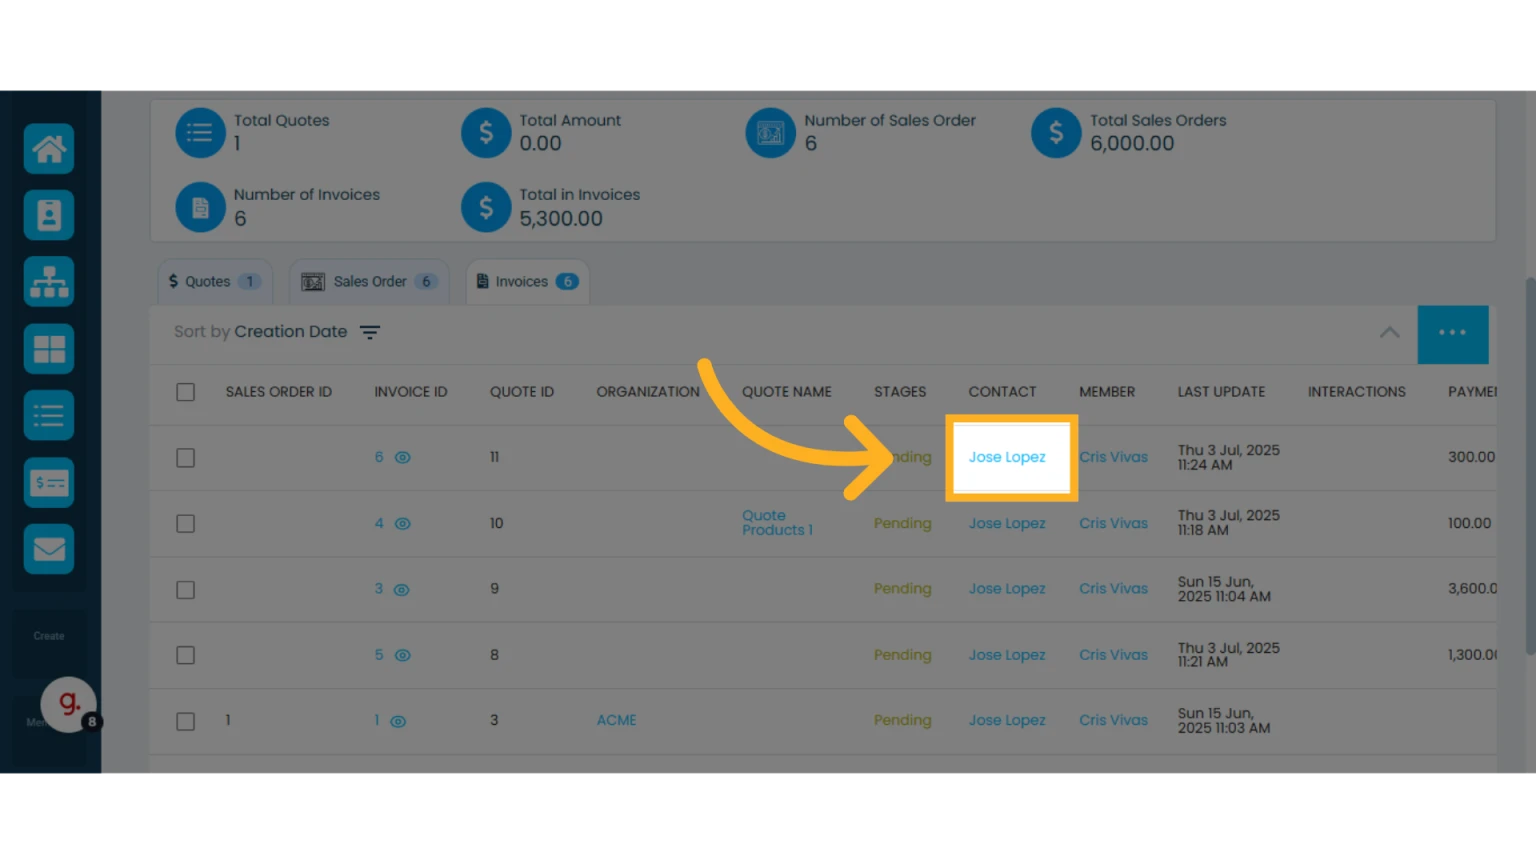Check the ACME row checkbox
1536x864 pixels.
[x=186, y=721]
